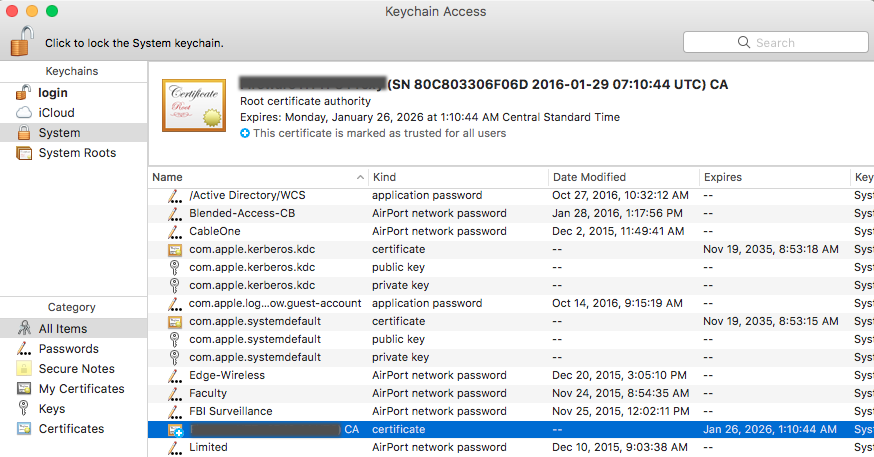The height and width of the screenshot is (457, 874).
Task: Select the com.apple.kerberos.kdc certificate row
Action: coord(511,249)
